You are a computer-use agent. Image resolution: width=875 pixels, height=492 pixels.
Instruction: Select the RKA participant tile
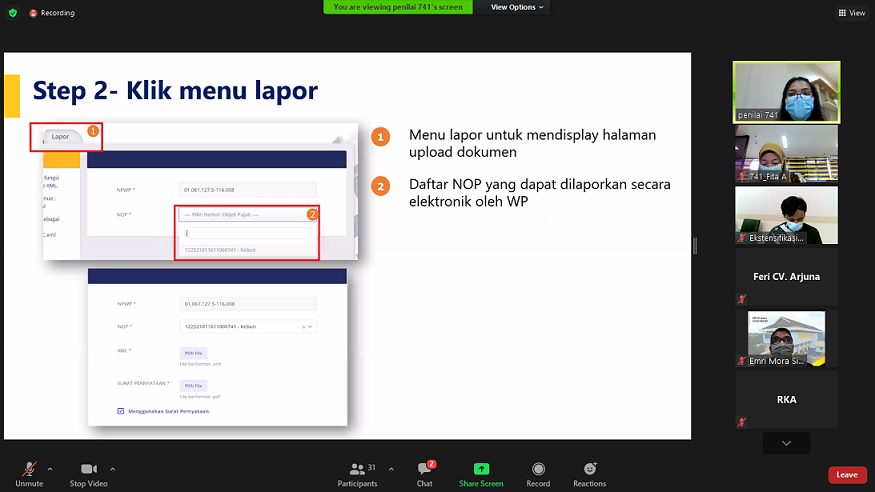[x=786, y=400]
